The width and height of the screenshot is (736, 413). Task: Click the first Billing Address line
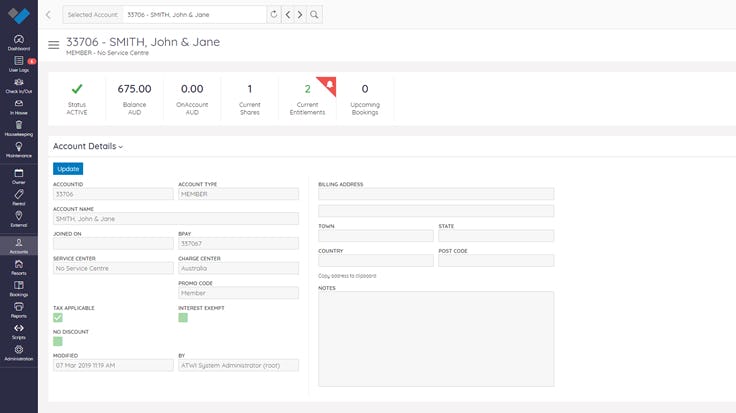pos(436,194)
